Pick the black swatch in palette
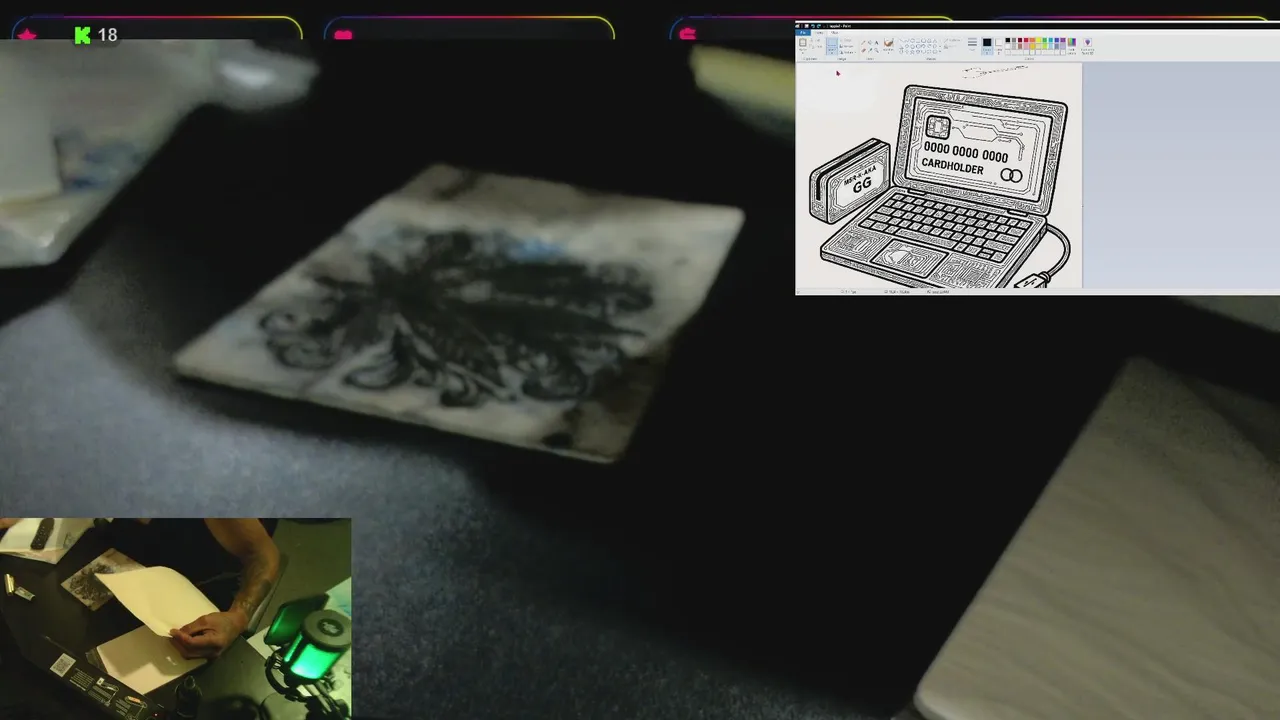 pyautogui.click(x=1008, y=40)
